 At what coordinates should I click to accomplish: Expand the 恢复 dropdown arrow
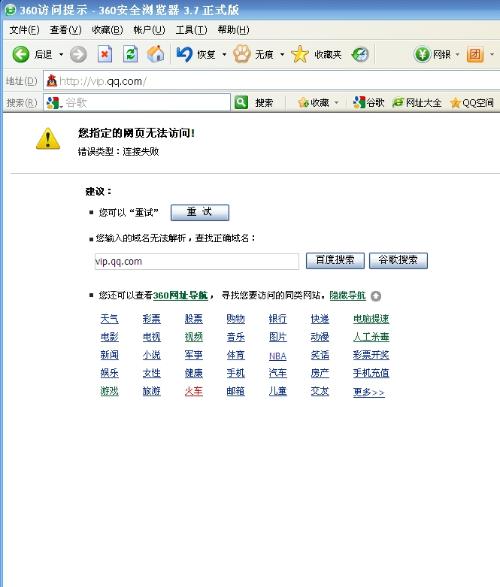coord(224,55)
